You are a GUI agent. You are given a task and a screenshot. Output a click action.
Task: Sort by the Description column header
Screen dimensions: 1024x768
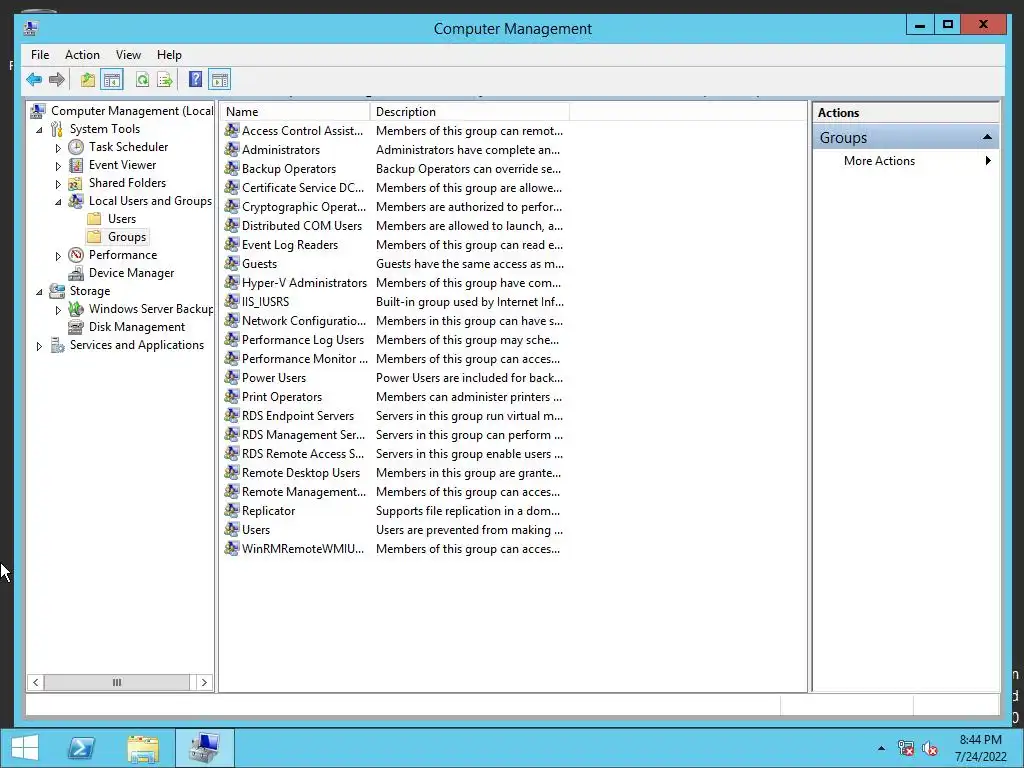pos(470,112)
